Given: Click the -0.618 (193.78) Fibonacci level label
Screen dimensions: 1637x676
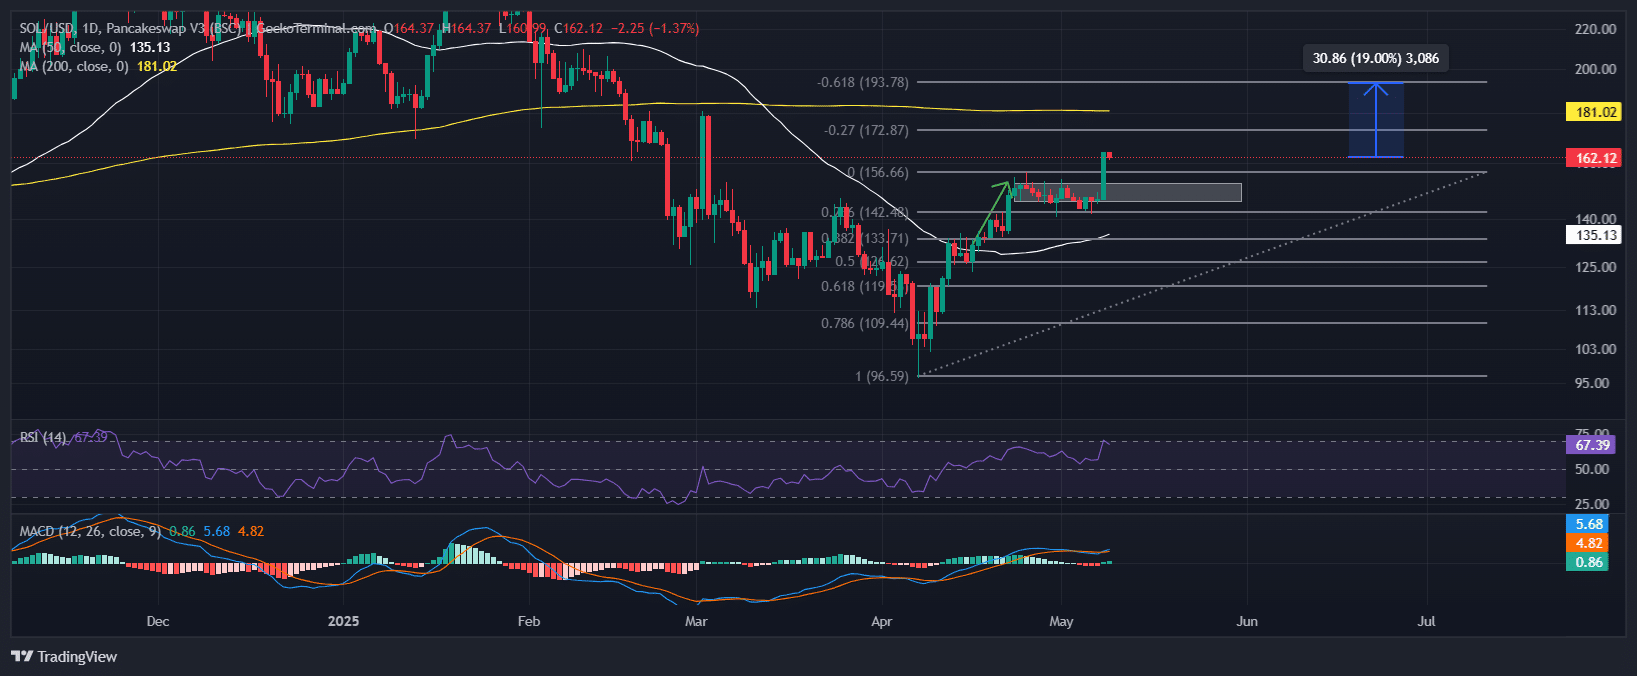Looking at the screenshot, I should pyautogui.click(x=863, y=82).
